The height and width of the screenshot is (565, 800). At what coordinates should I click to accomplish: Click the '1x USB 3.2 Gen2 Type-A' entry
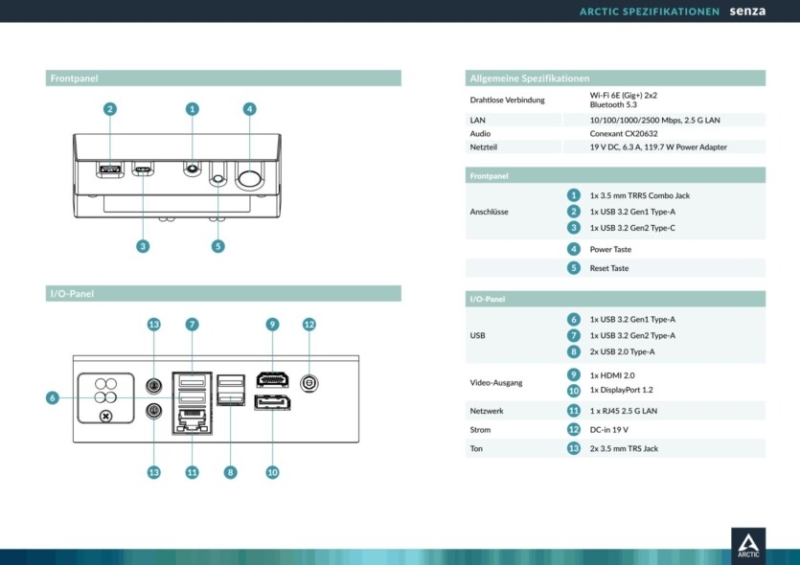tap(633, 335)
